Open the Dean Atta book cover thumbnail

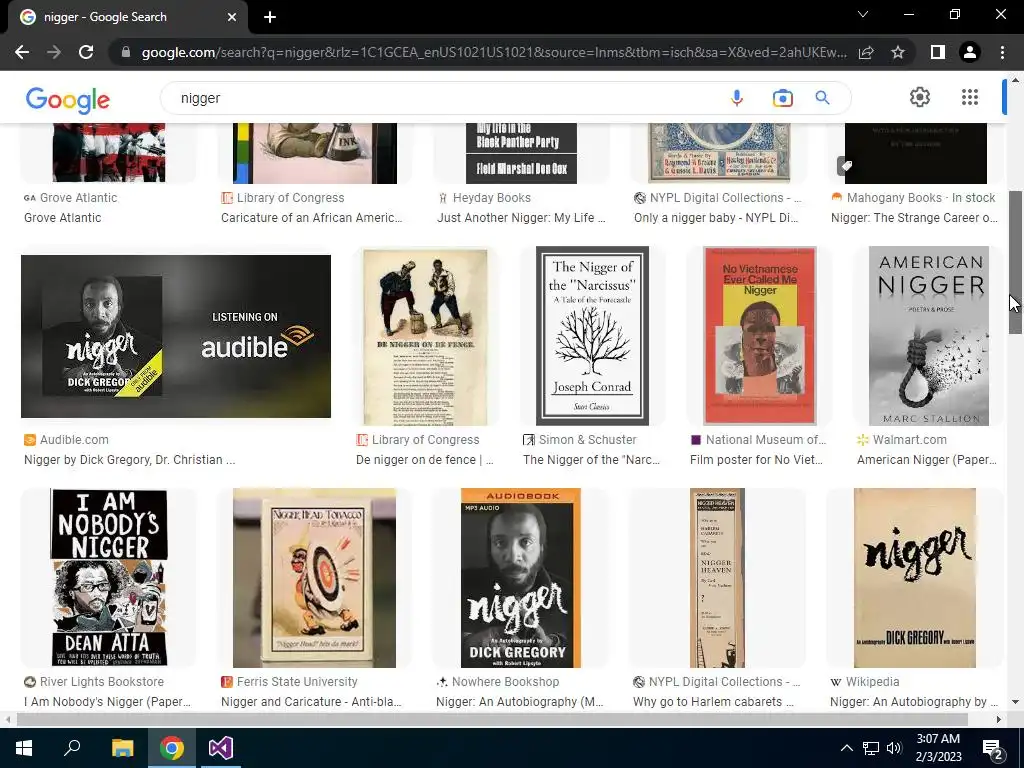click(109, 578)
